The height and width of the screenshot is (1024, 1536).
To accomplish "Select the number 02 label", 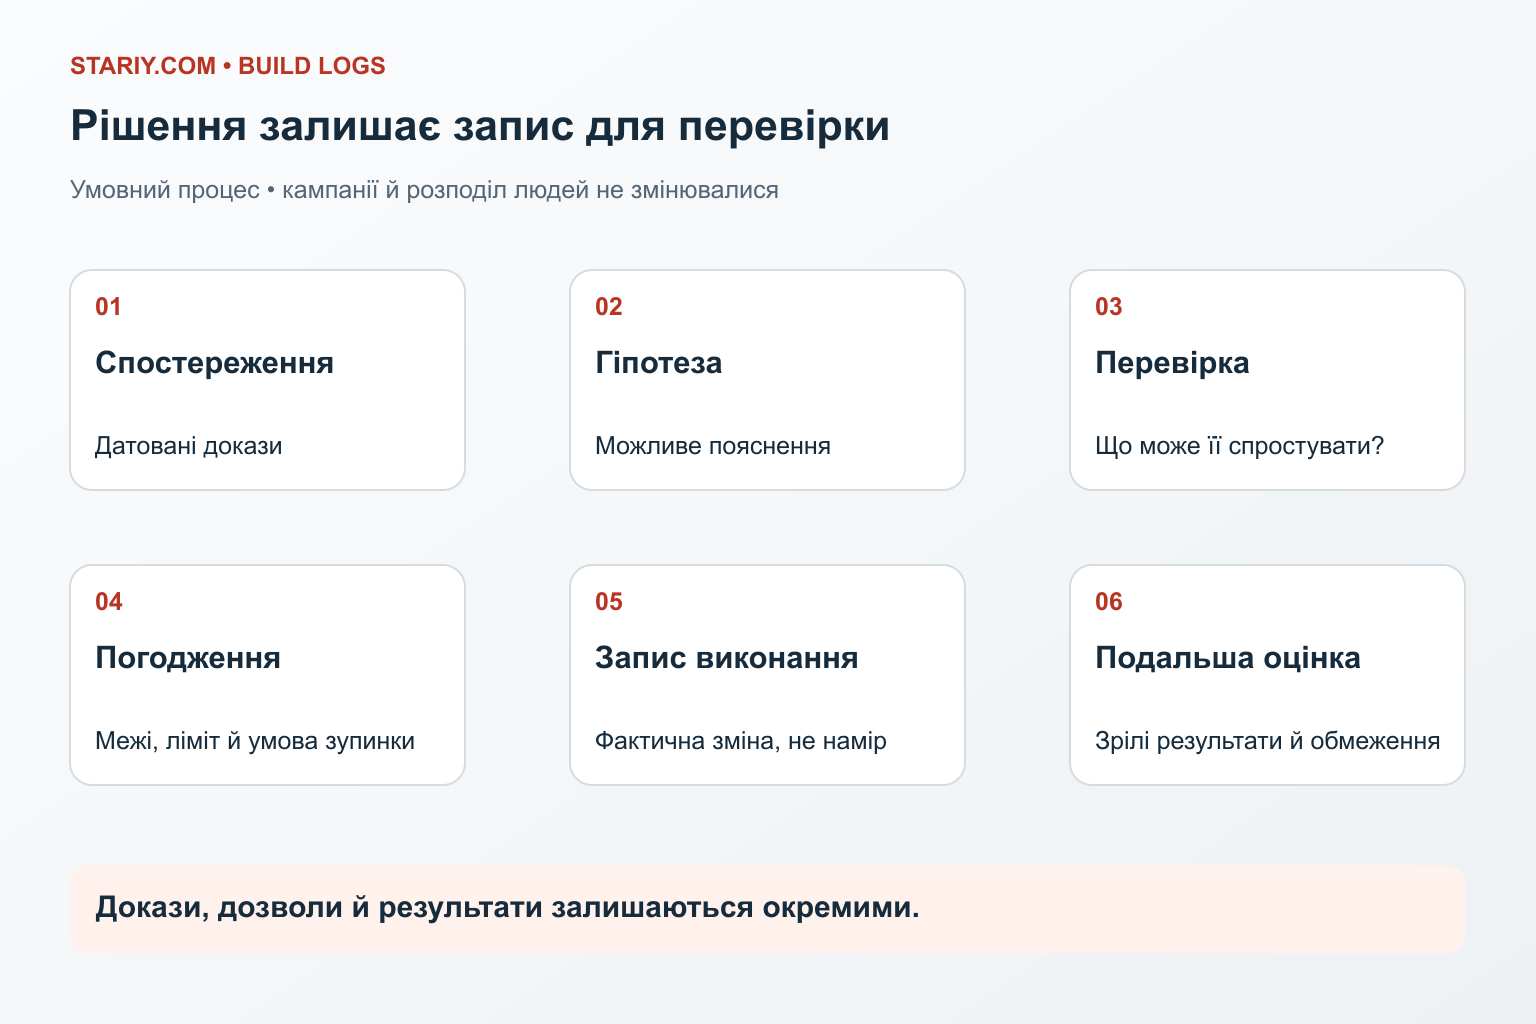I will click(608, 307).
